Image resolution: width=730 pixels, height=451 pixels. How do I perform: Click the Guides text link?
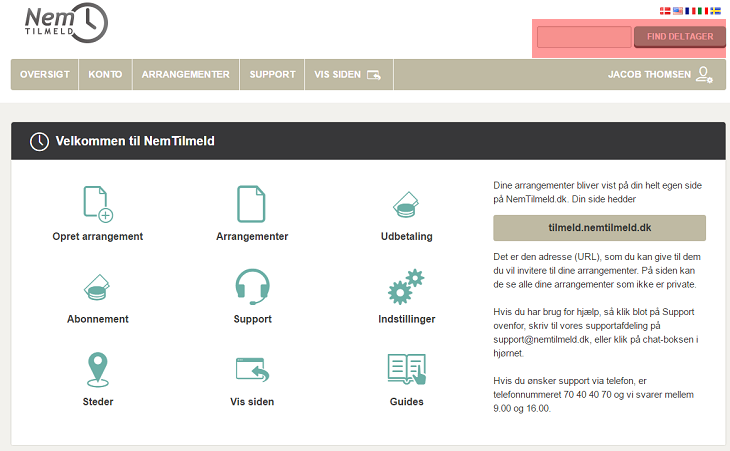pos(406,402)
